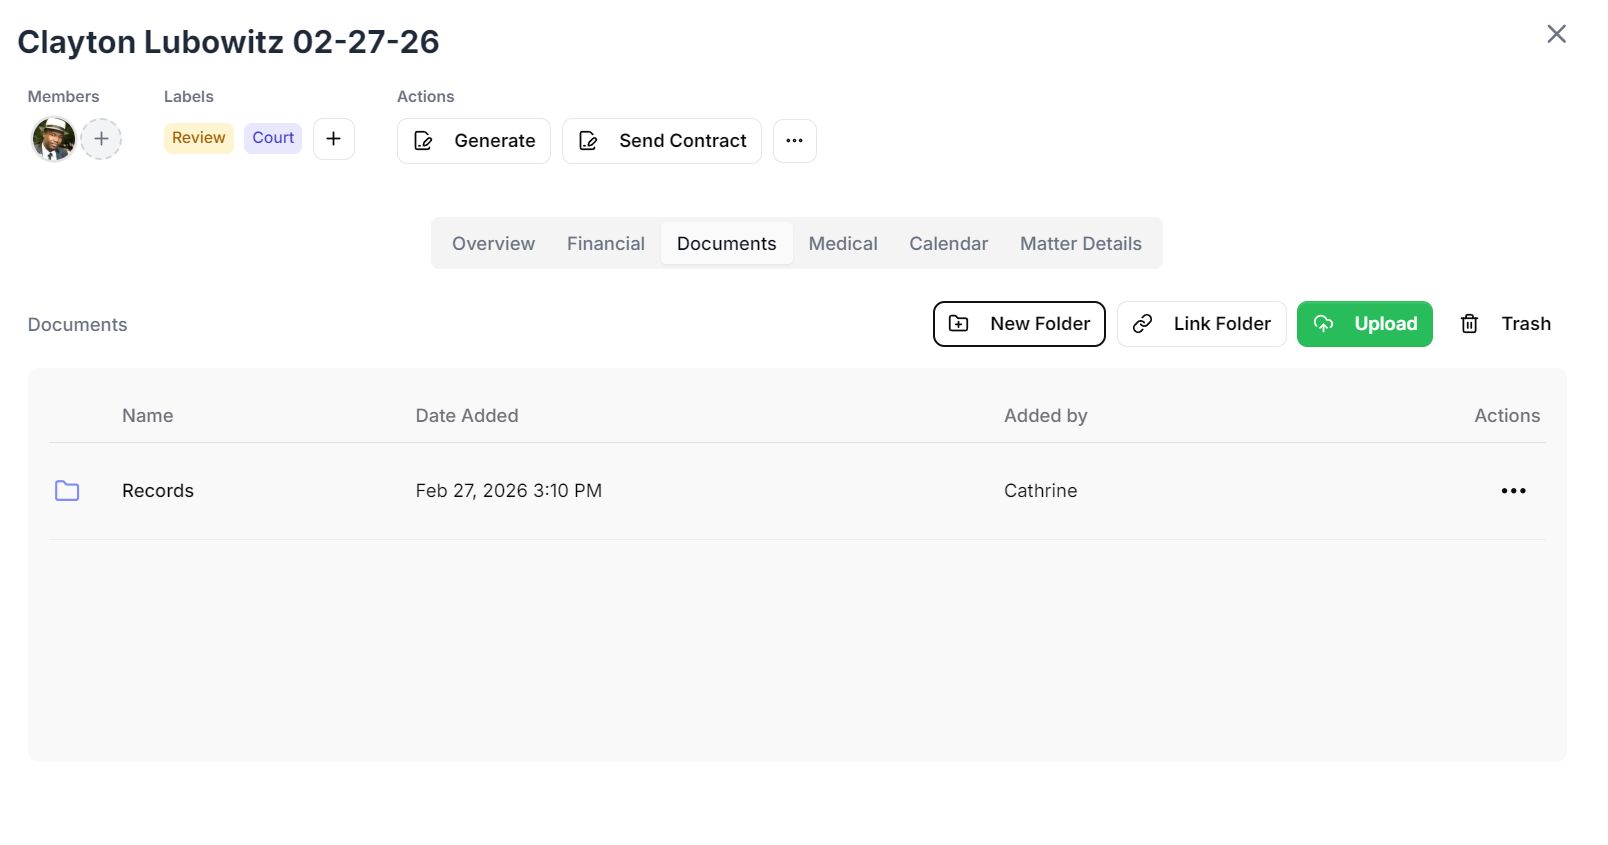Add a new label with plus button
Image resolution: width=1608 pixels, height=845 pixels.
pos(334,139)
